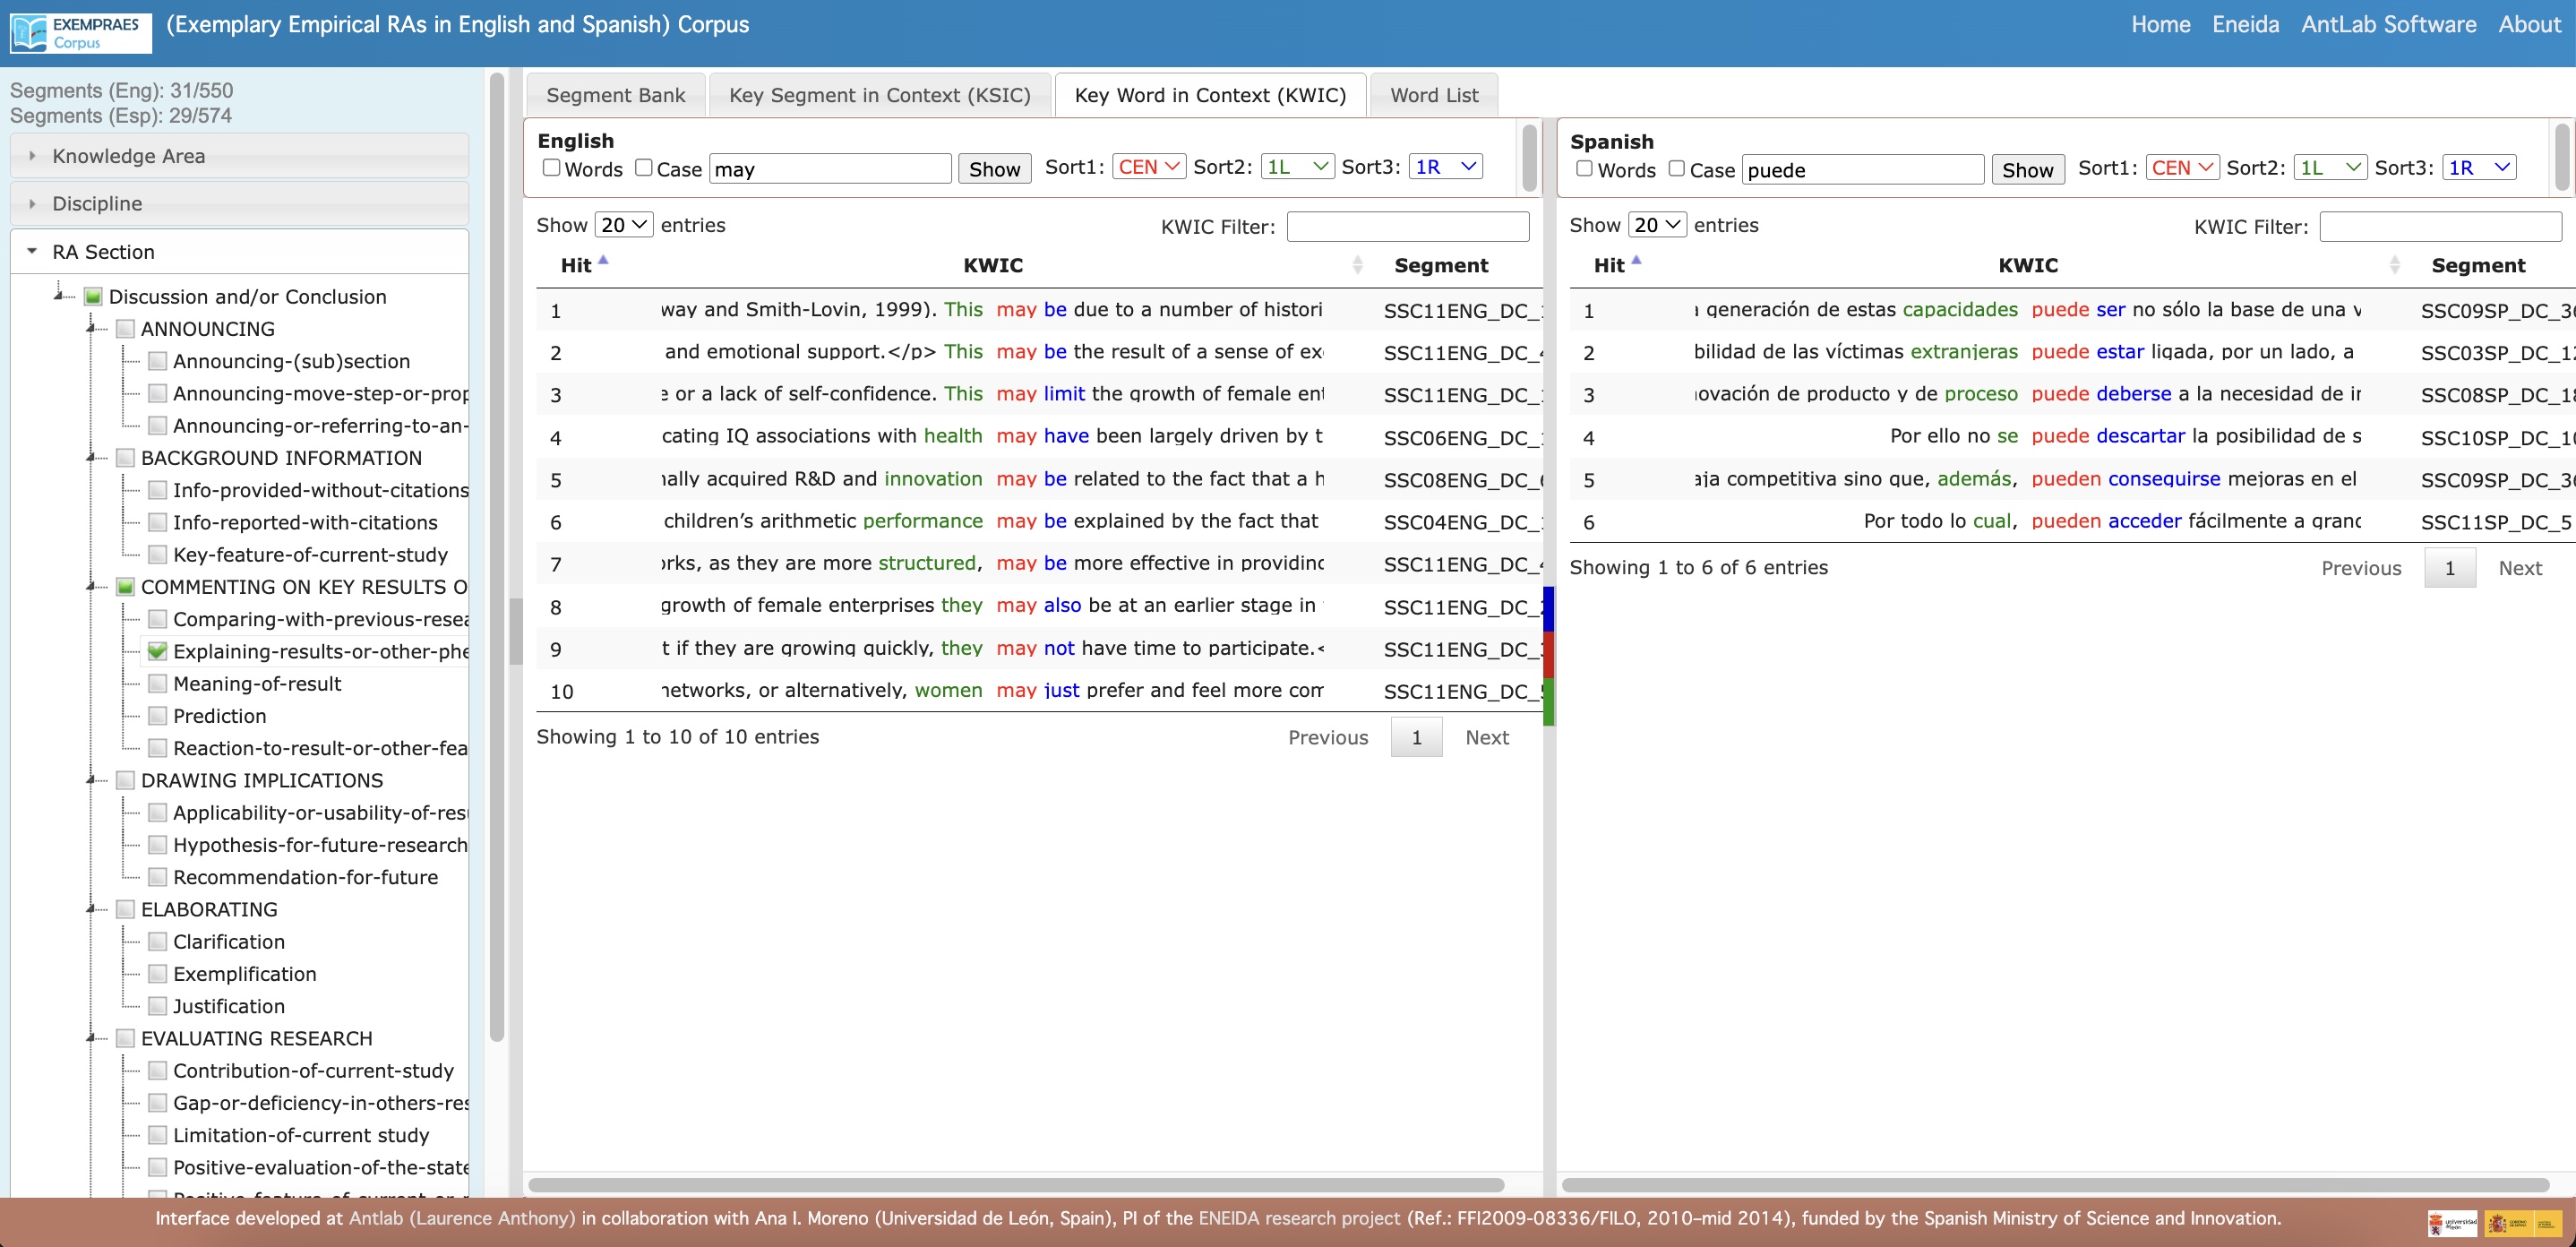Open the Eneida menu item

[x=2245, y=24]
